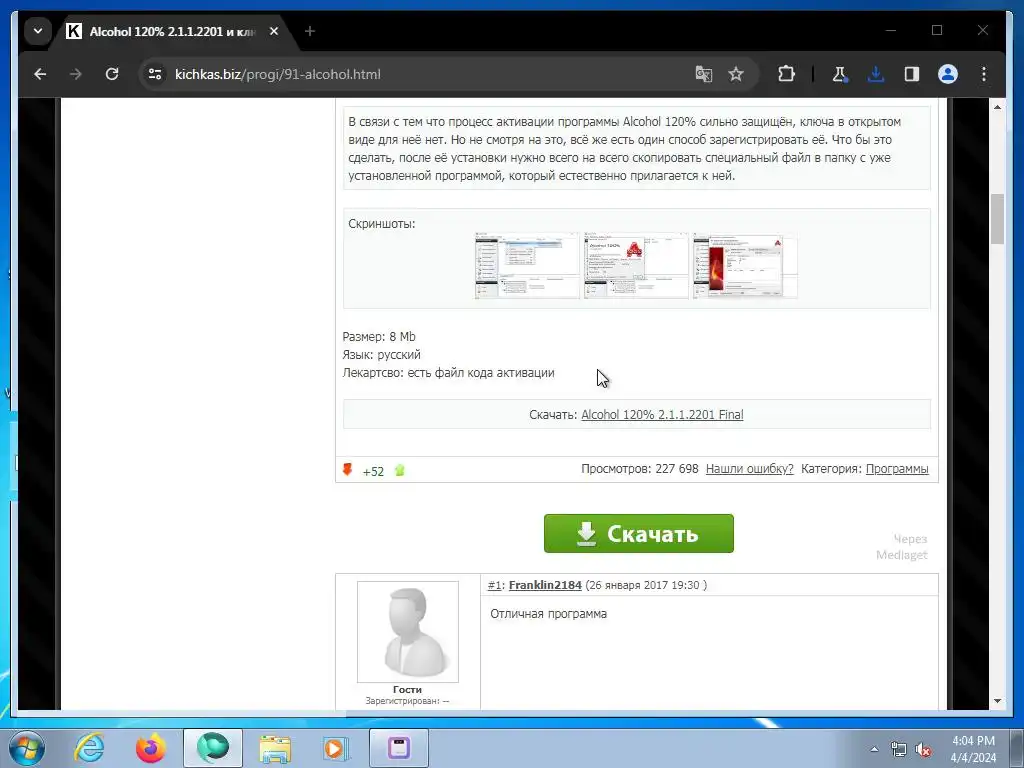The image size is (1024, 768).
Task: Click the forward navigation arrow
Action: tap(76, 74)
